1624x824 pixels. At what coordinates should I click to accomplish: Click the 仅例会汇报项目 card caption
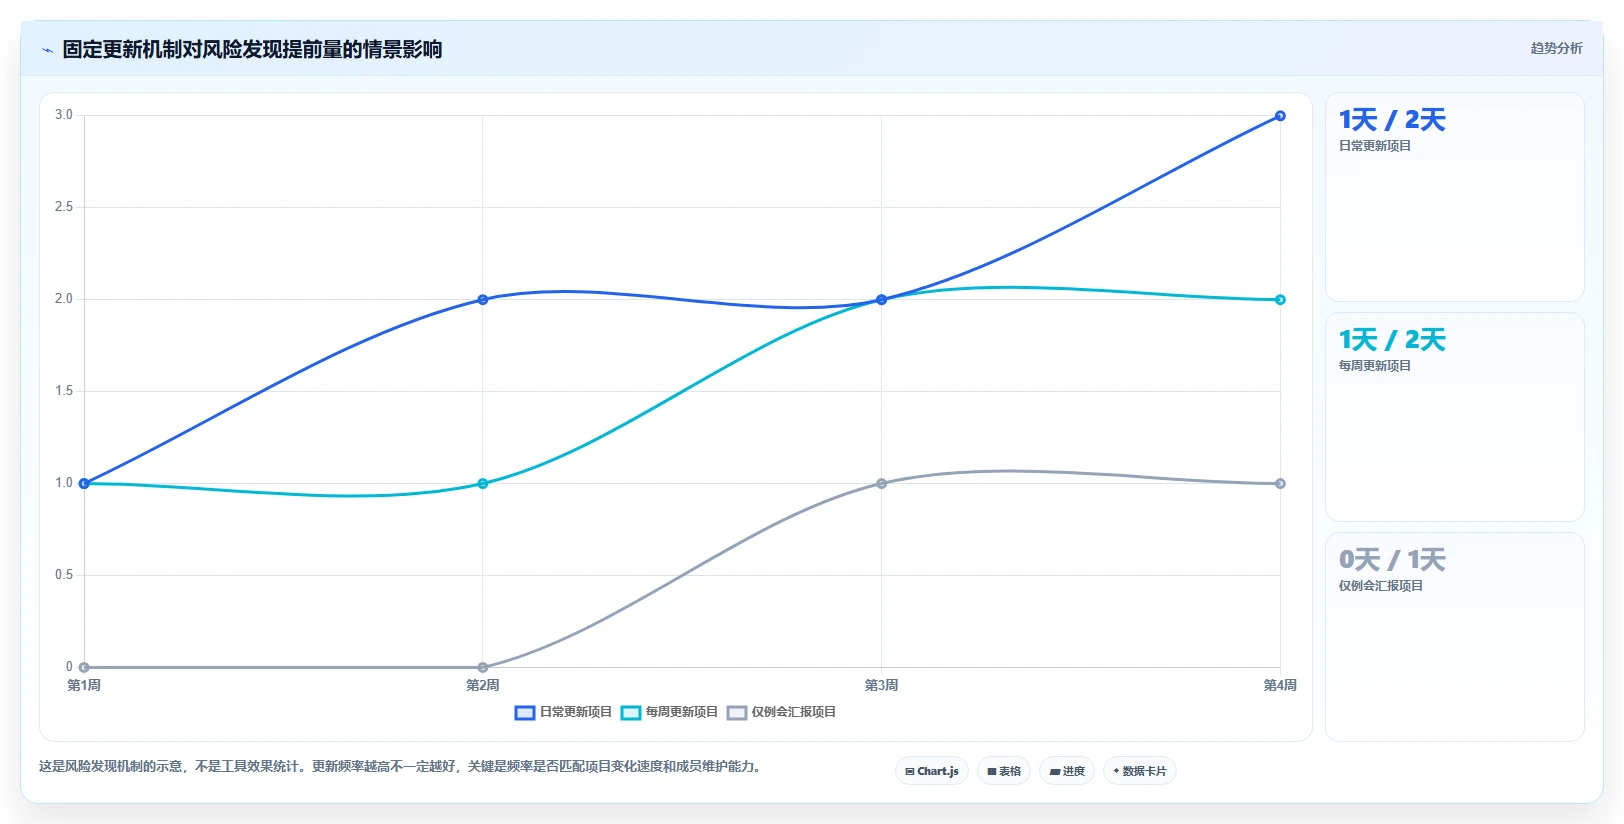point(1381,586)
